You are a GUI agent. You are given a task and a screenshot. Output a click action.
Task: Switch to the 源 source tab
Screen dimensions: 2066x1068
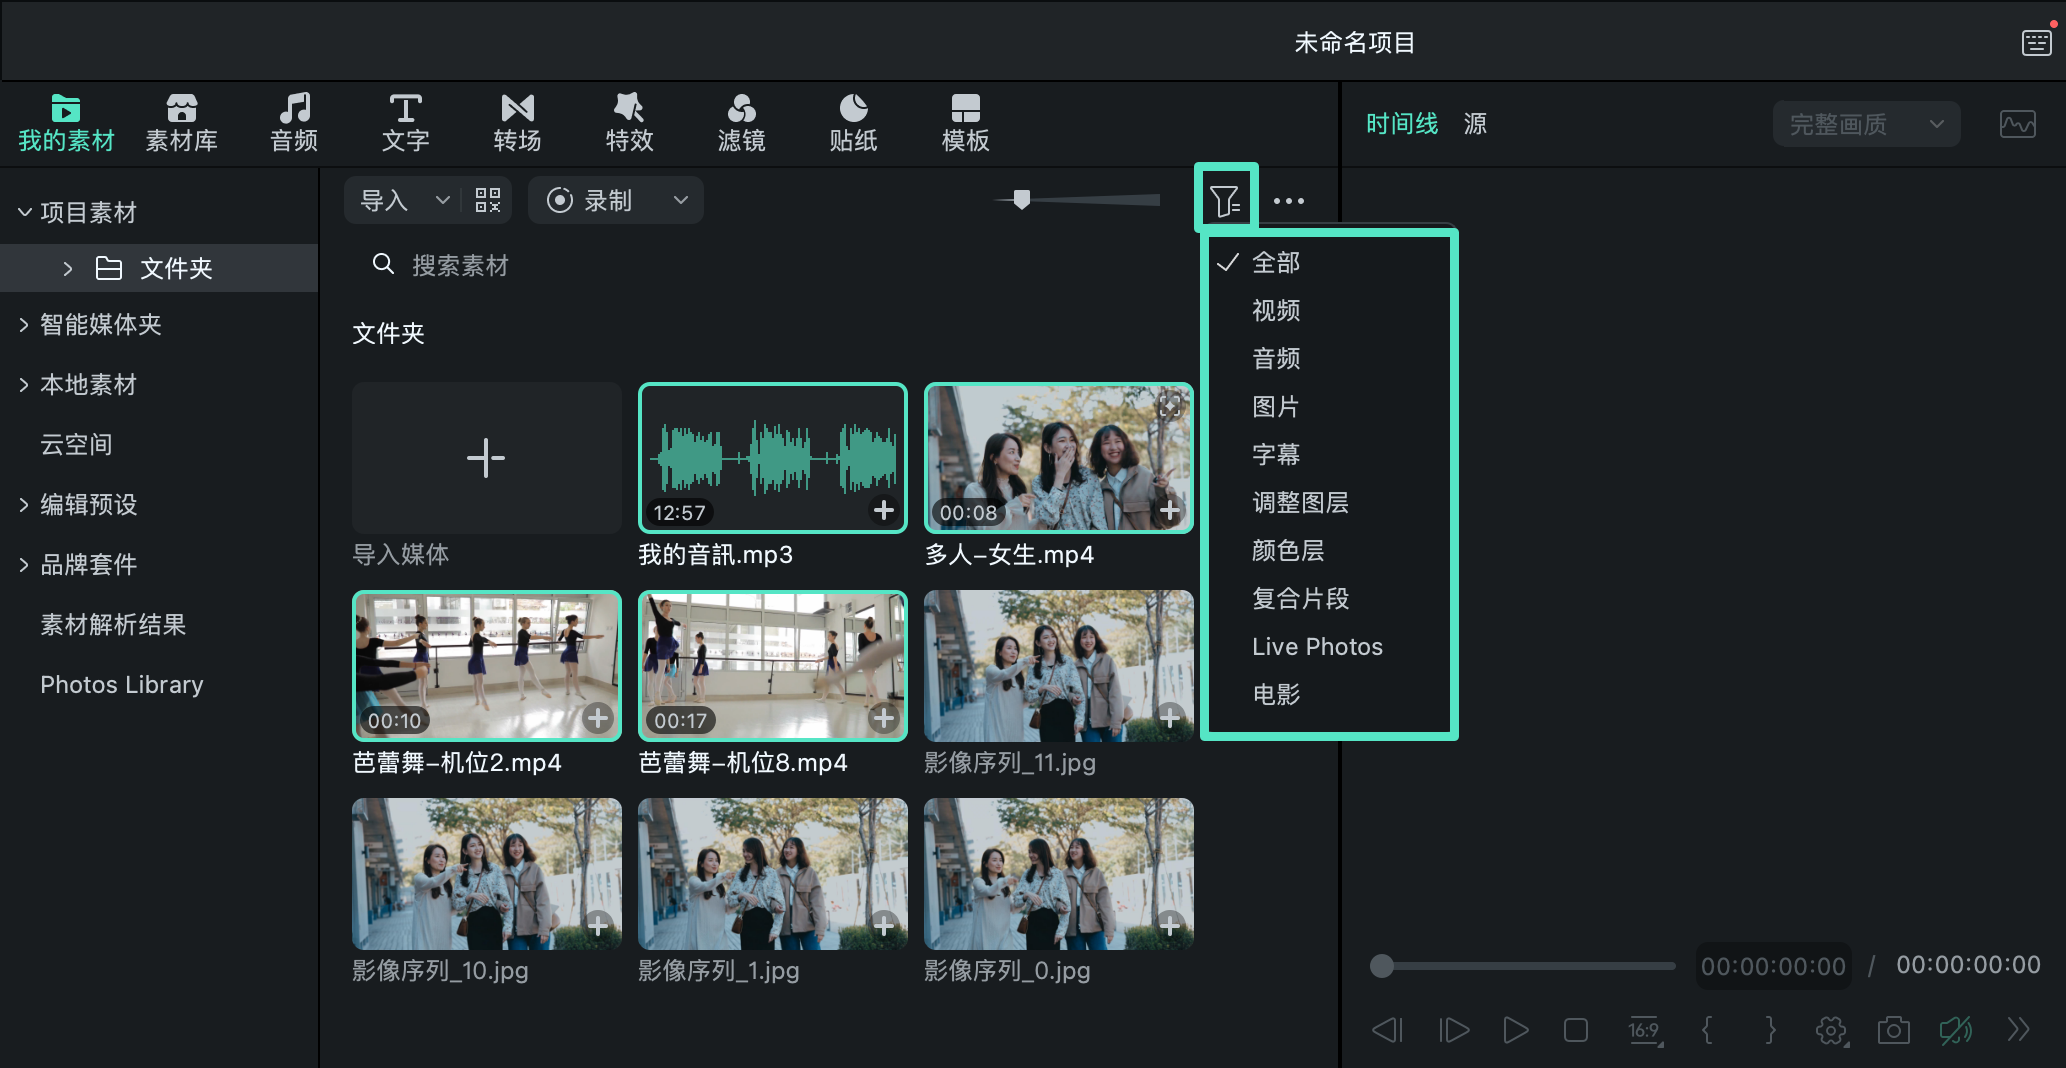1475,124
